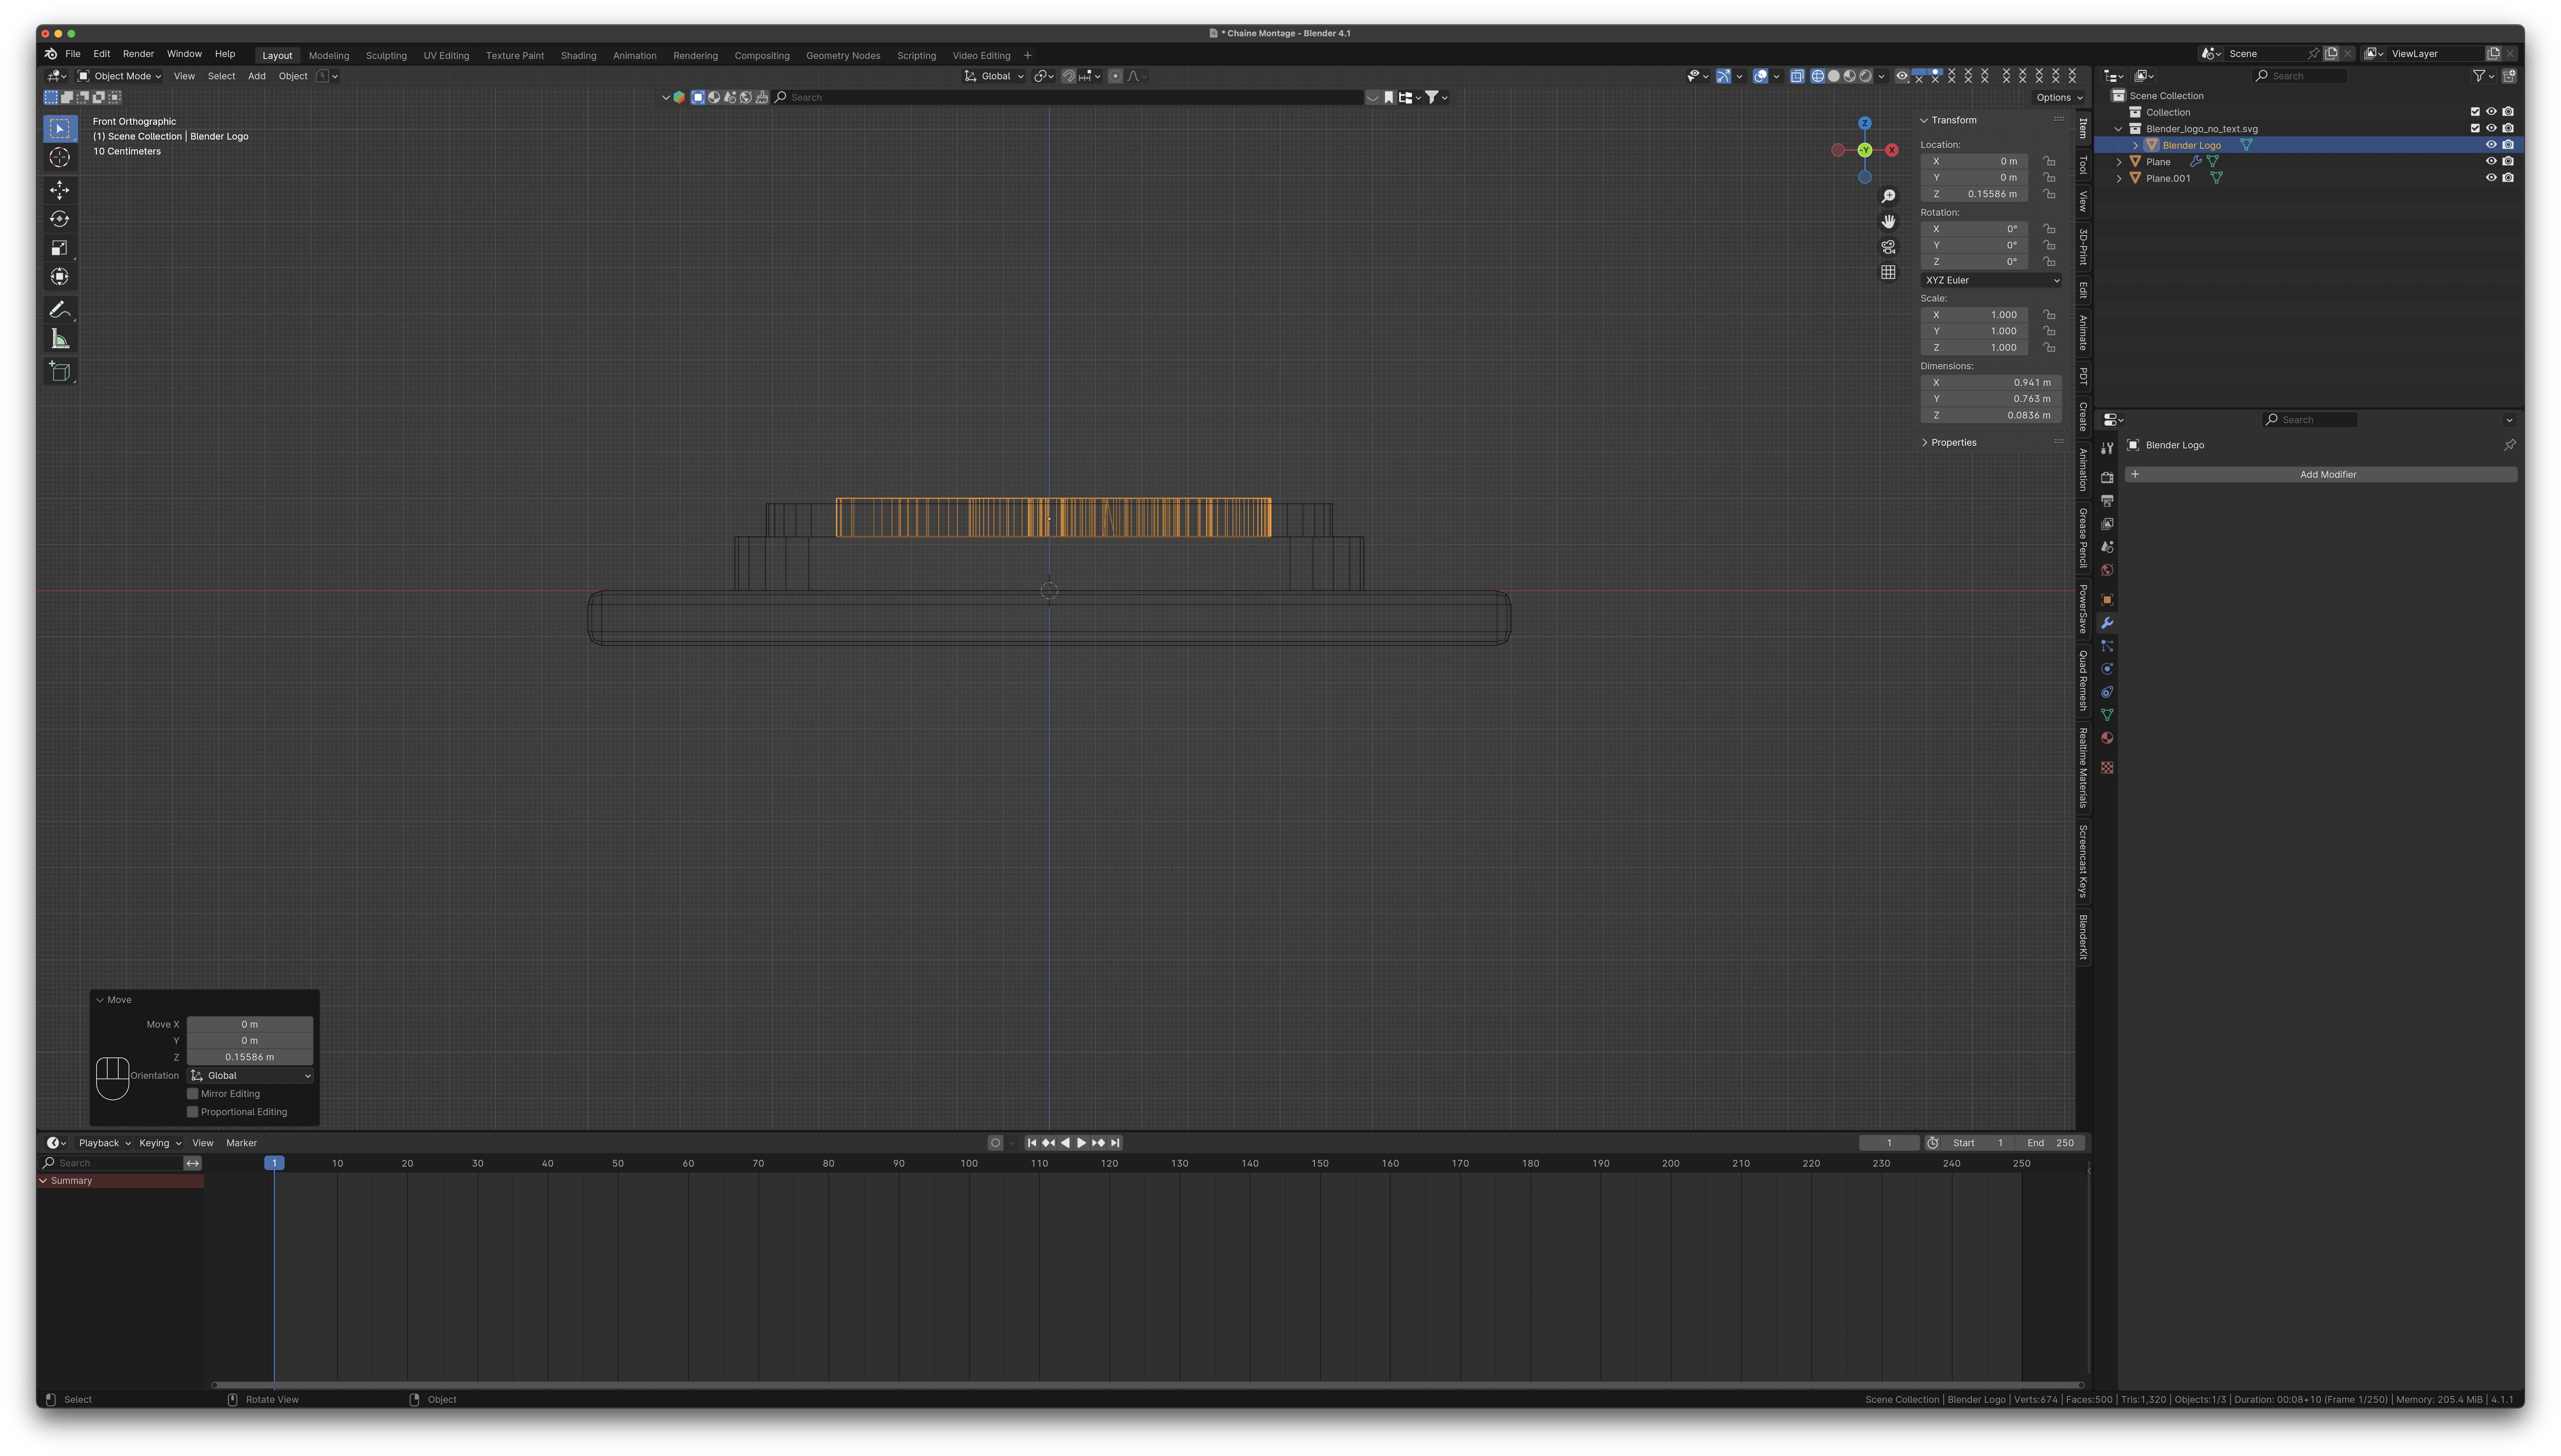Image resolution: width=2561 pixels, height=1456 pixels.
Task: Pick the Annotate pencil tool
Action: click(x=60, y=310)
